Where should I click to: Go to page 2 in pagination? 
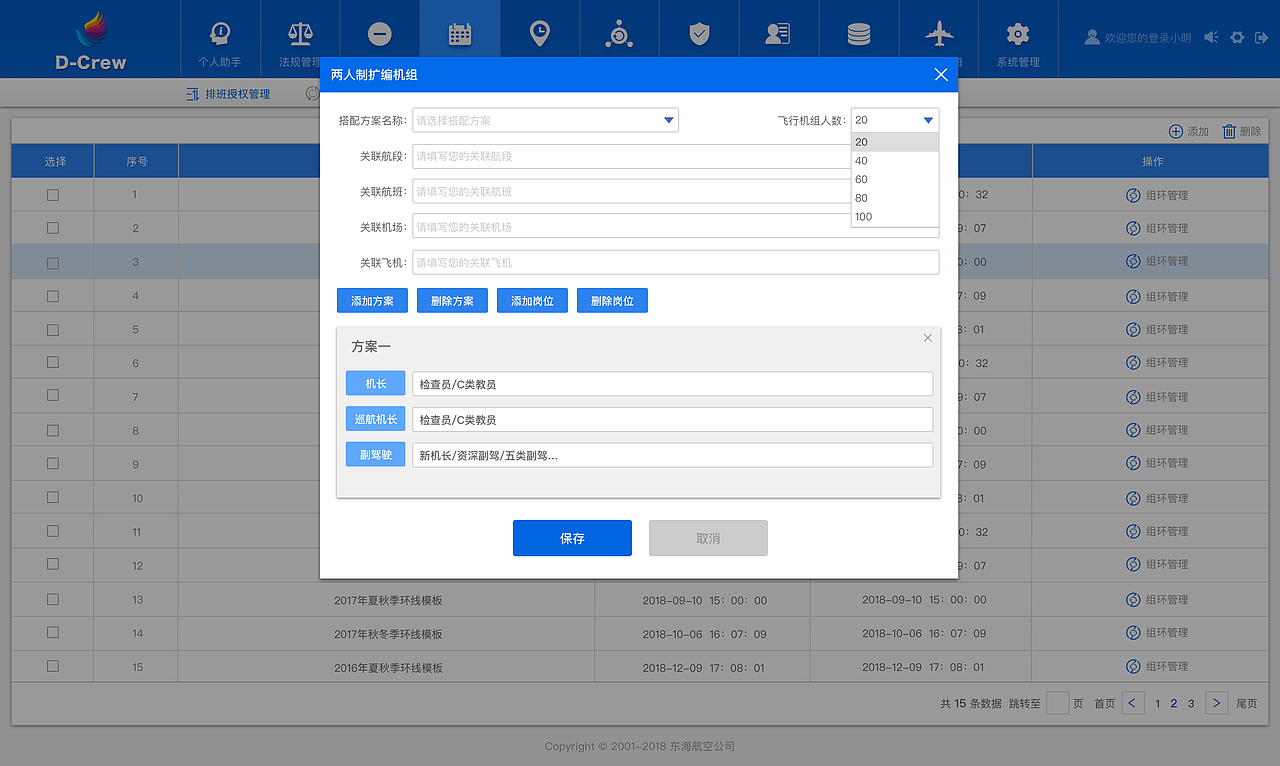click(x=1174, y=704)
